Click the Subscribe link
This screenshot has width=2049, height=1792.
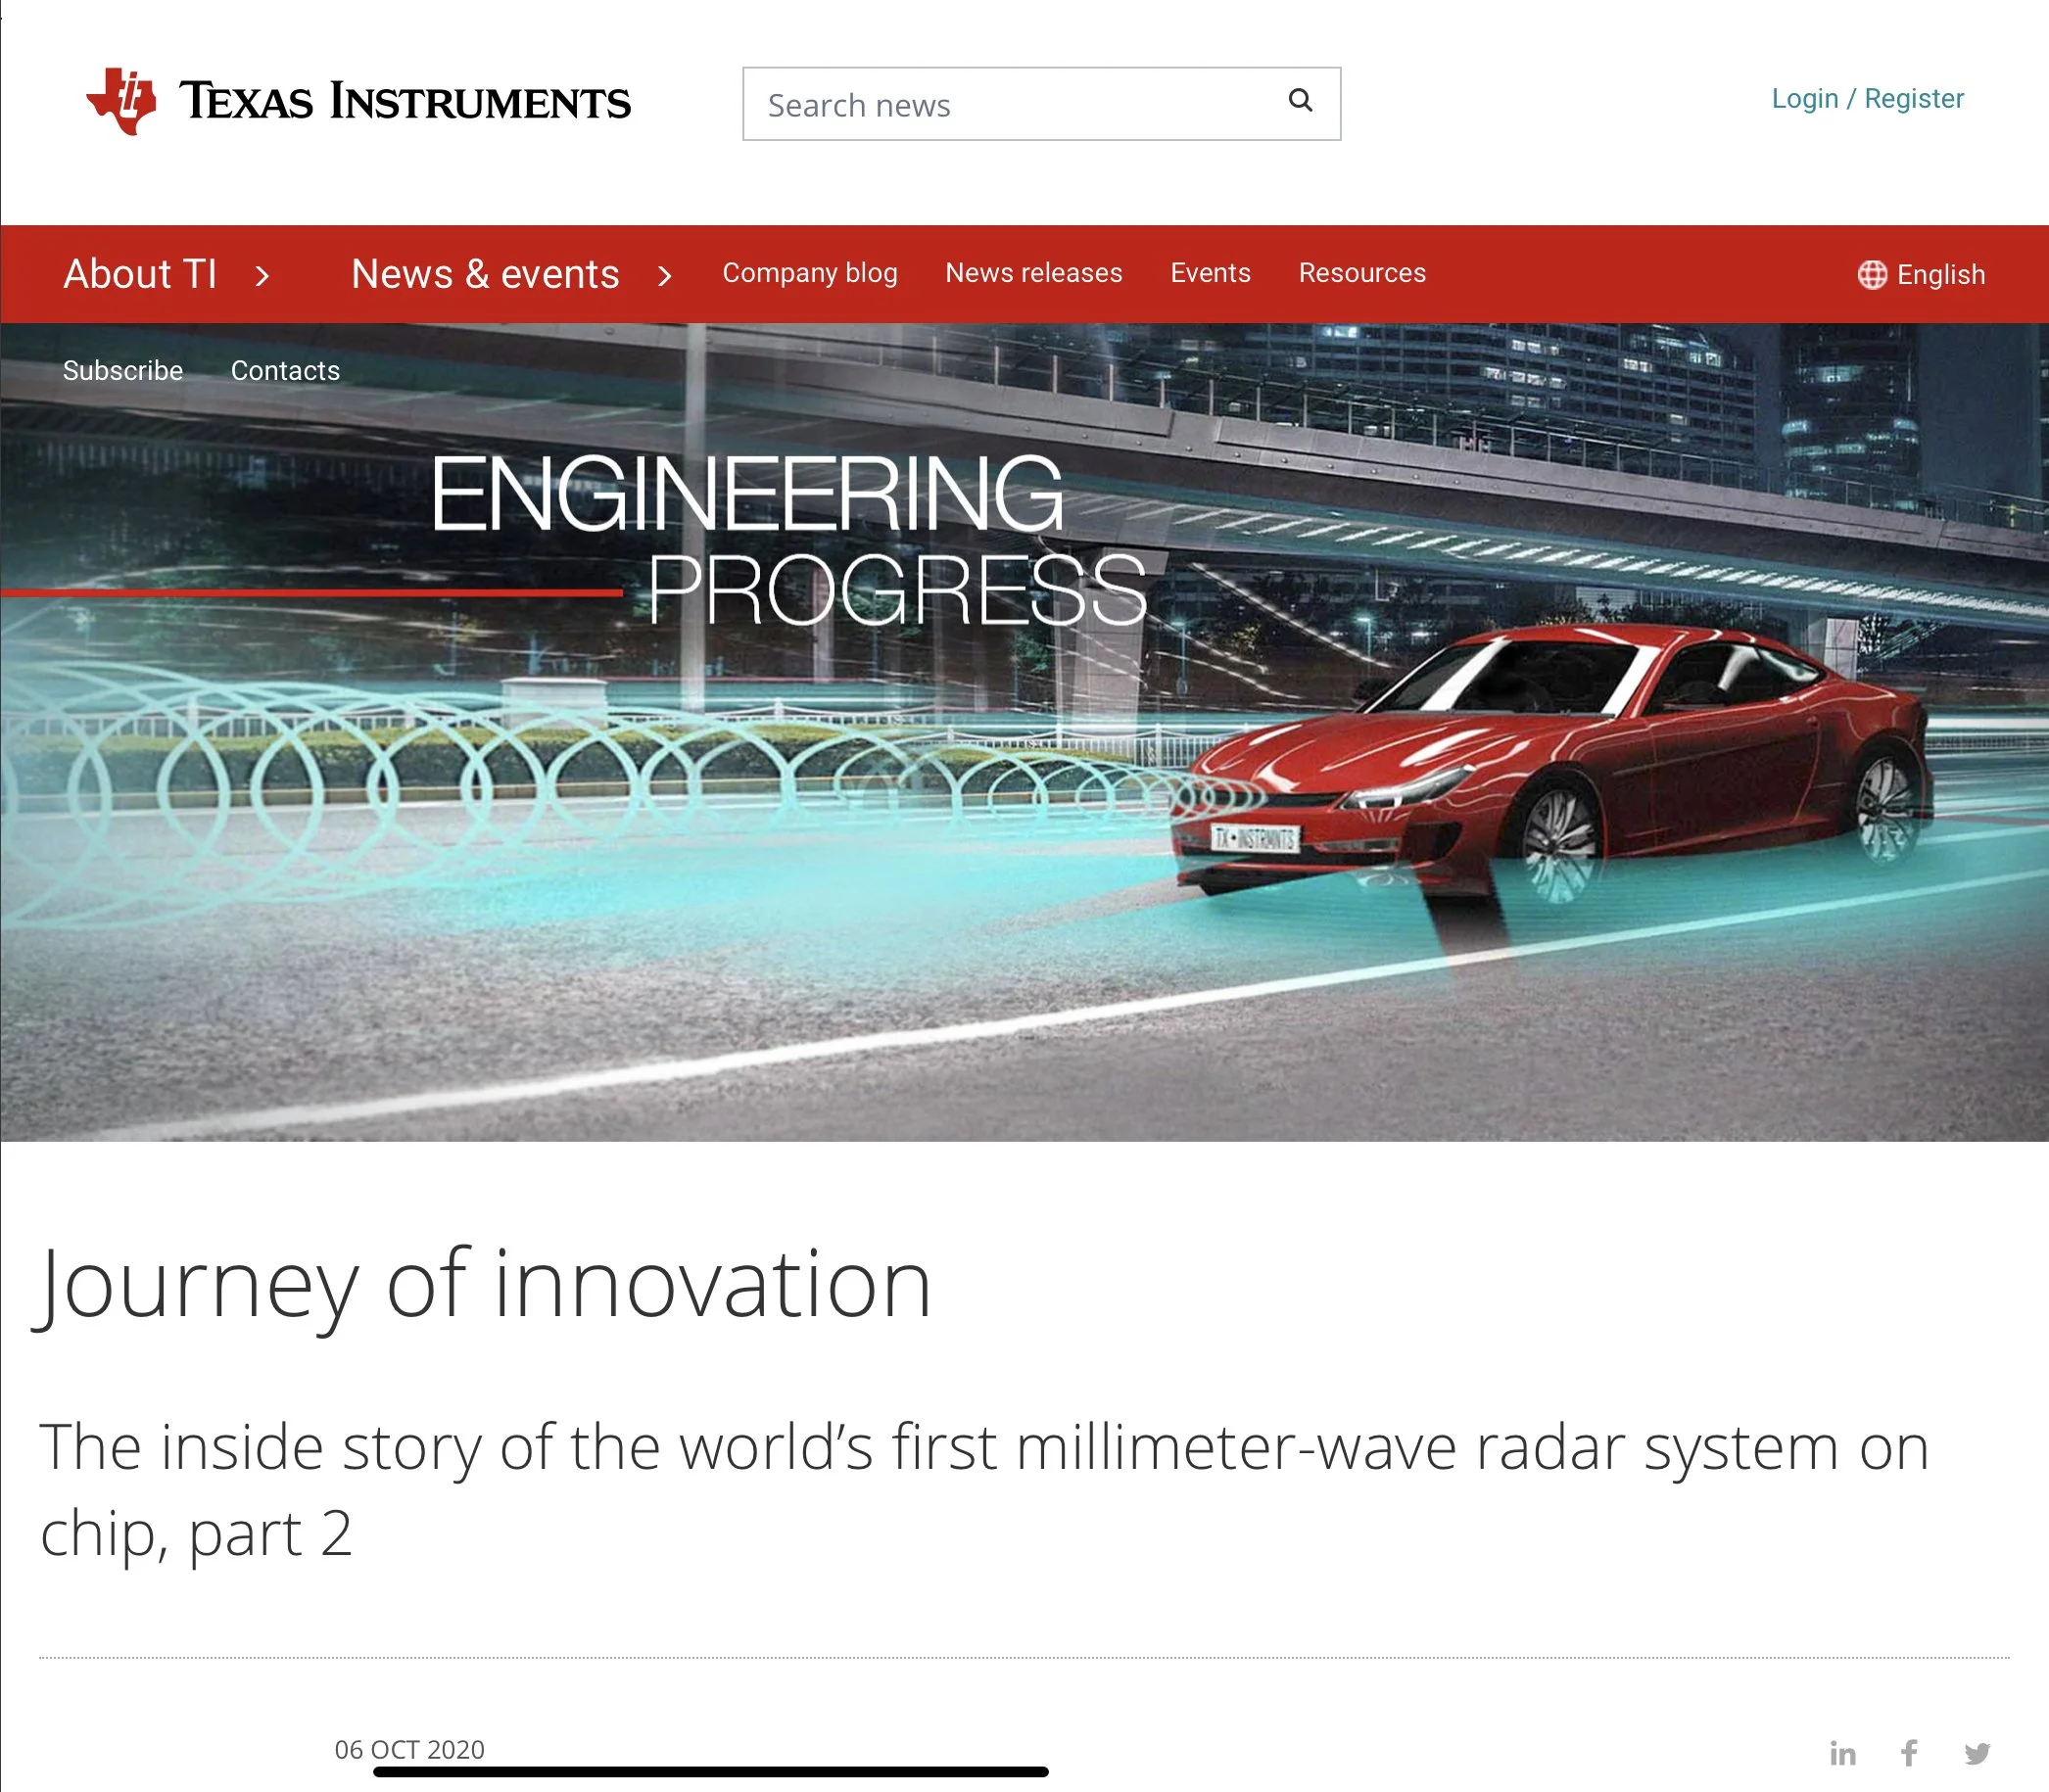click(123, 371)
